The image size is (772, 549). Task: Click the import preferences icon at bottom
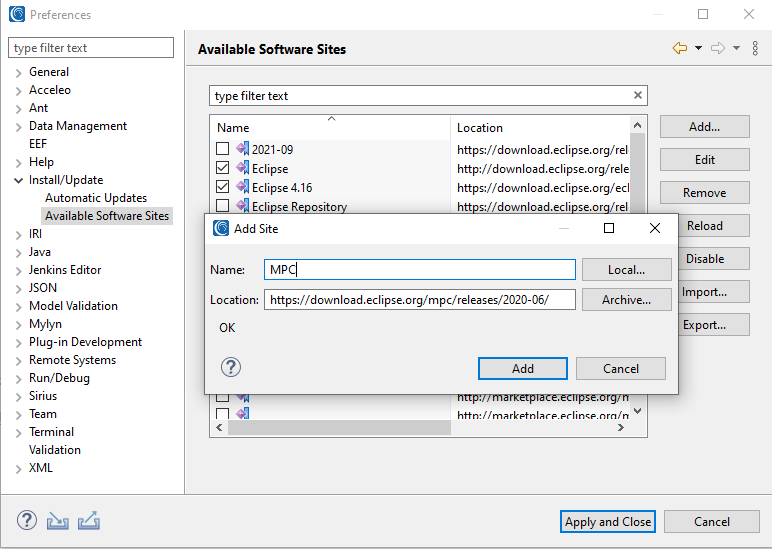click(x=58, y=521)
